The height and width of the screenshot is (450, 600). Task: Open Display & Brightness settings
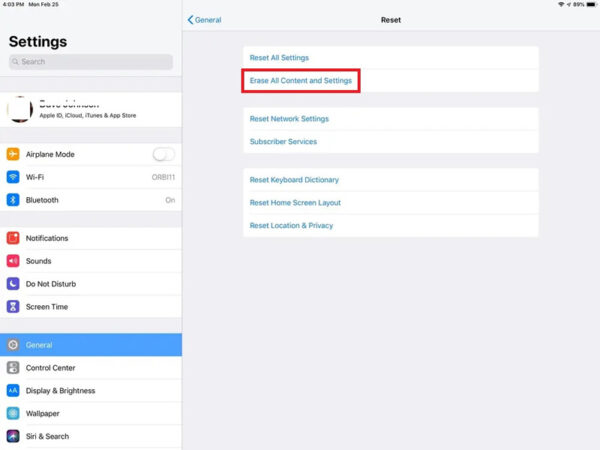click(91, 391)
